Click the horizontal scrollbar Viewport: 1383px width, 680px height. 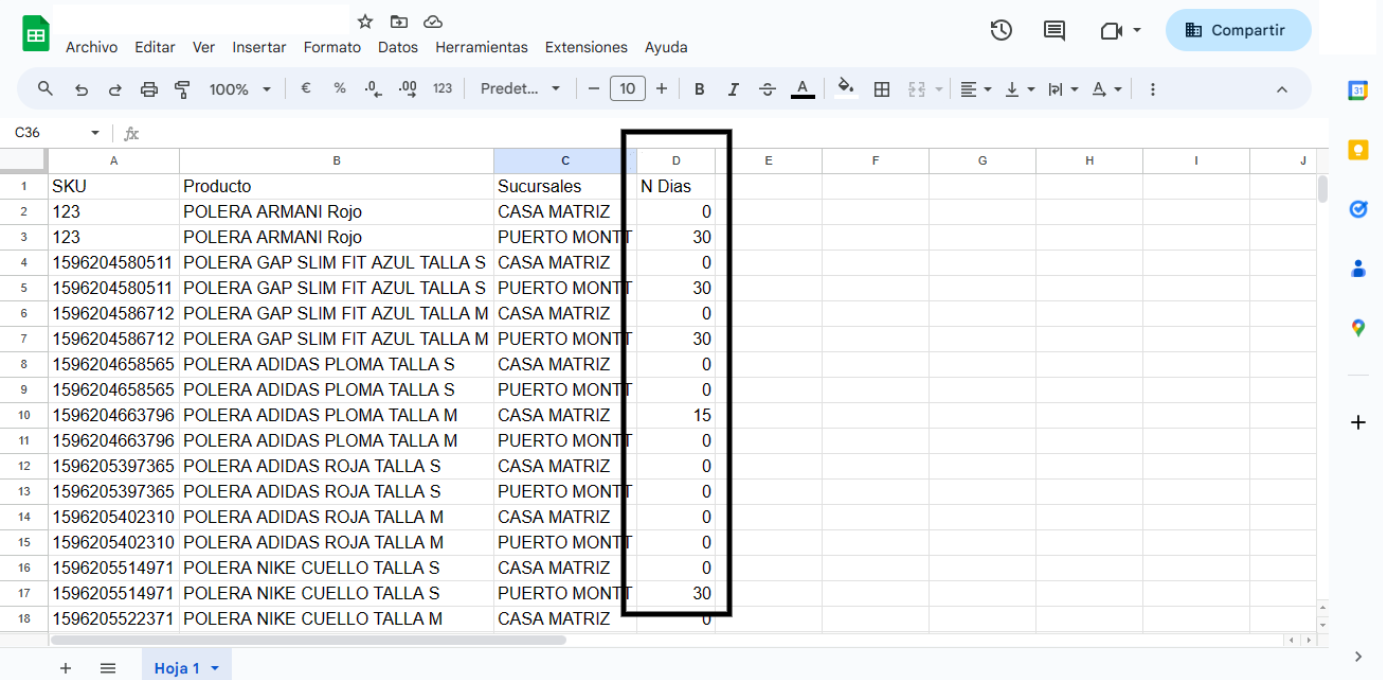[x=308, y=640]
